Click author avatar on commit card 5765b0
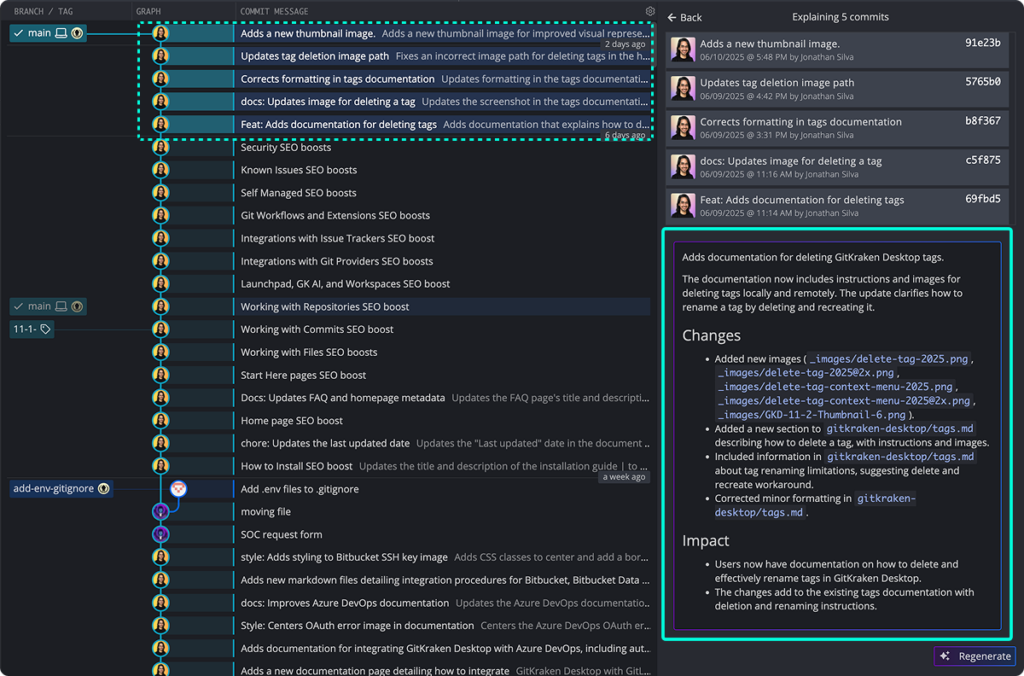 [682, 88]
